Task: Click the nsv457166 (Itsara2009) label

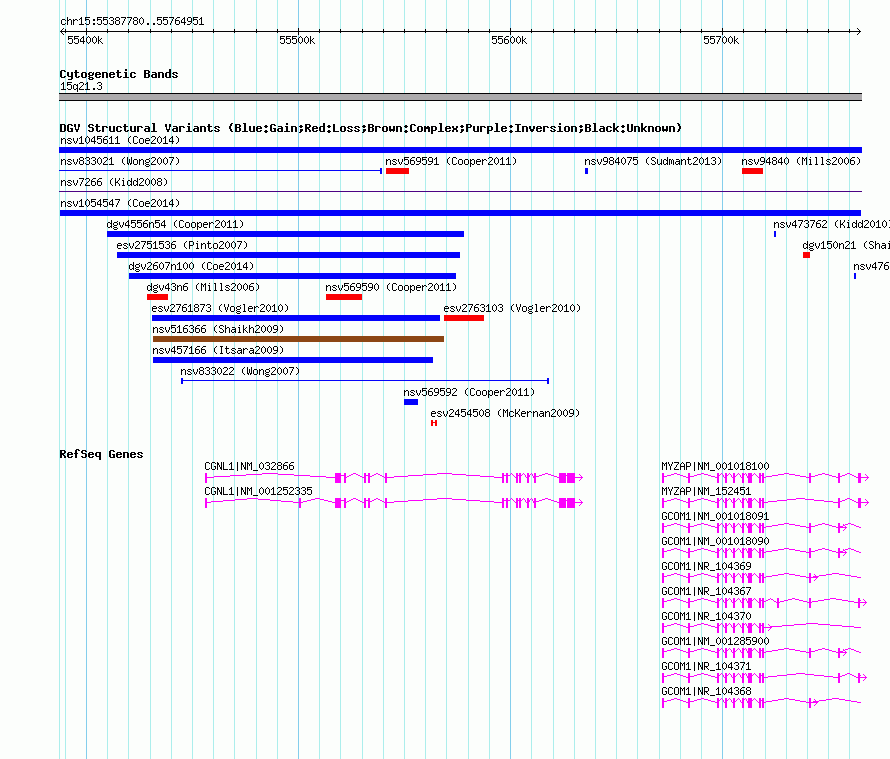Action: point(218,350)
